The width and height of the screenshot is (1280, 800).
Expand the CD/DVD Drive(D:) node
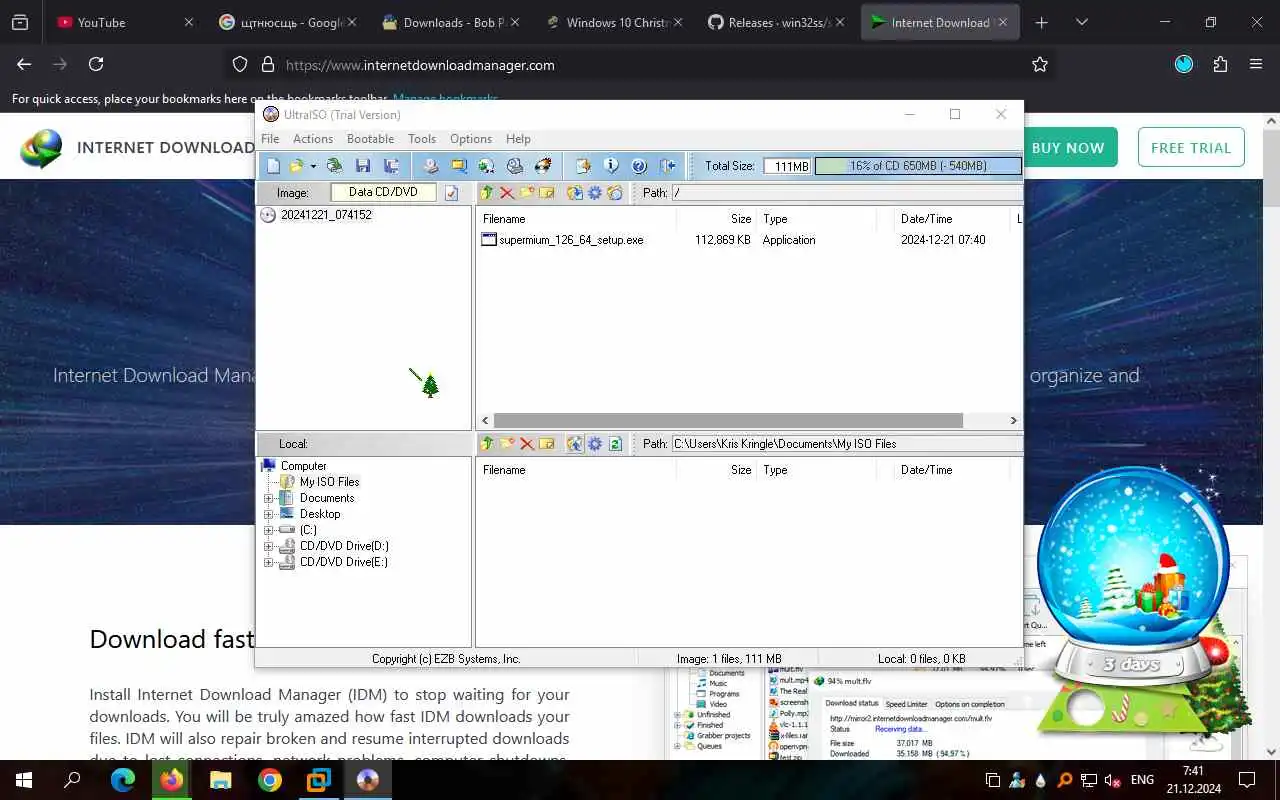click(268, 546)
